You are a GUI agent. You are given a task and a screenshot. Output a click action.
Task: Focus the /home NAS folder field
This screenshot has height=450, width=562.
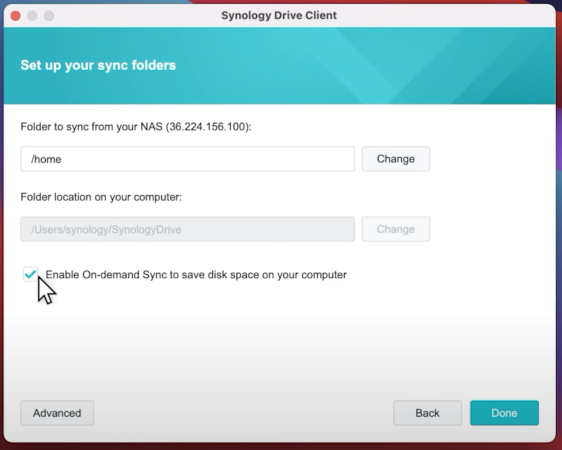coord(187,159)
